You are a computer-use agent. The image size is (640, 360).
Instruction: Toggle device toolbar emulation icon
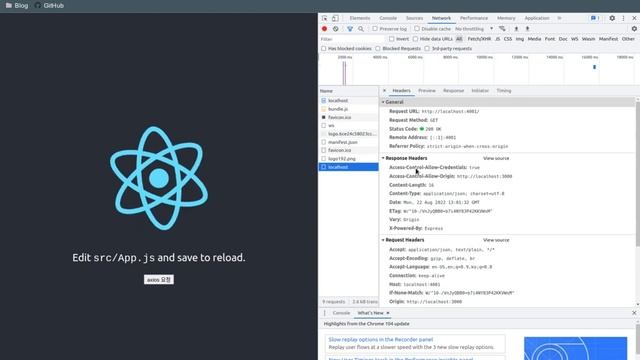(335, 18)
